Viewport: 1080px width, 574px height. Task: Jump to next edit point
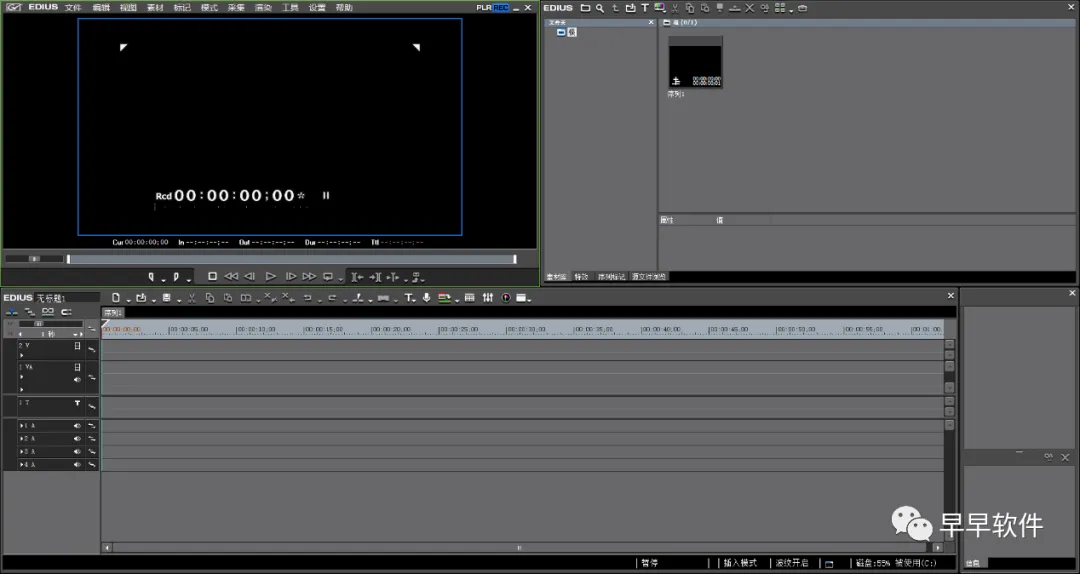(375, 277)
